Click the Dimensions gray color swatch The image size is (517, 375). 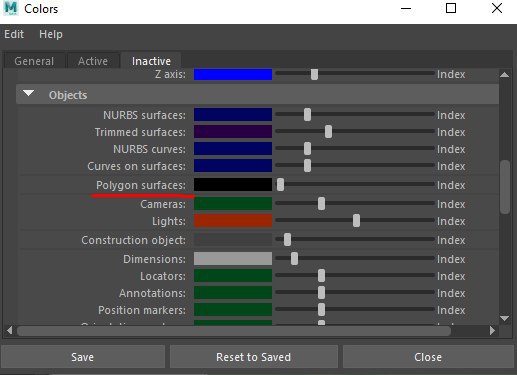[233, 259]
